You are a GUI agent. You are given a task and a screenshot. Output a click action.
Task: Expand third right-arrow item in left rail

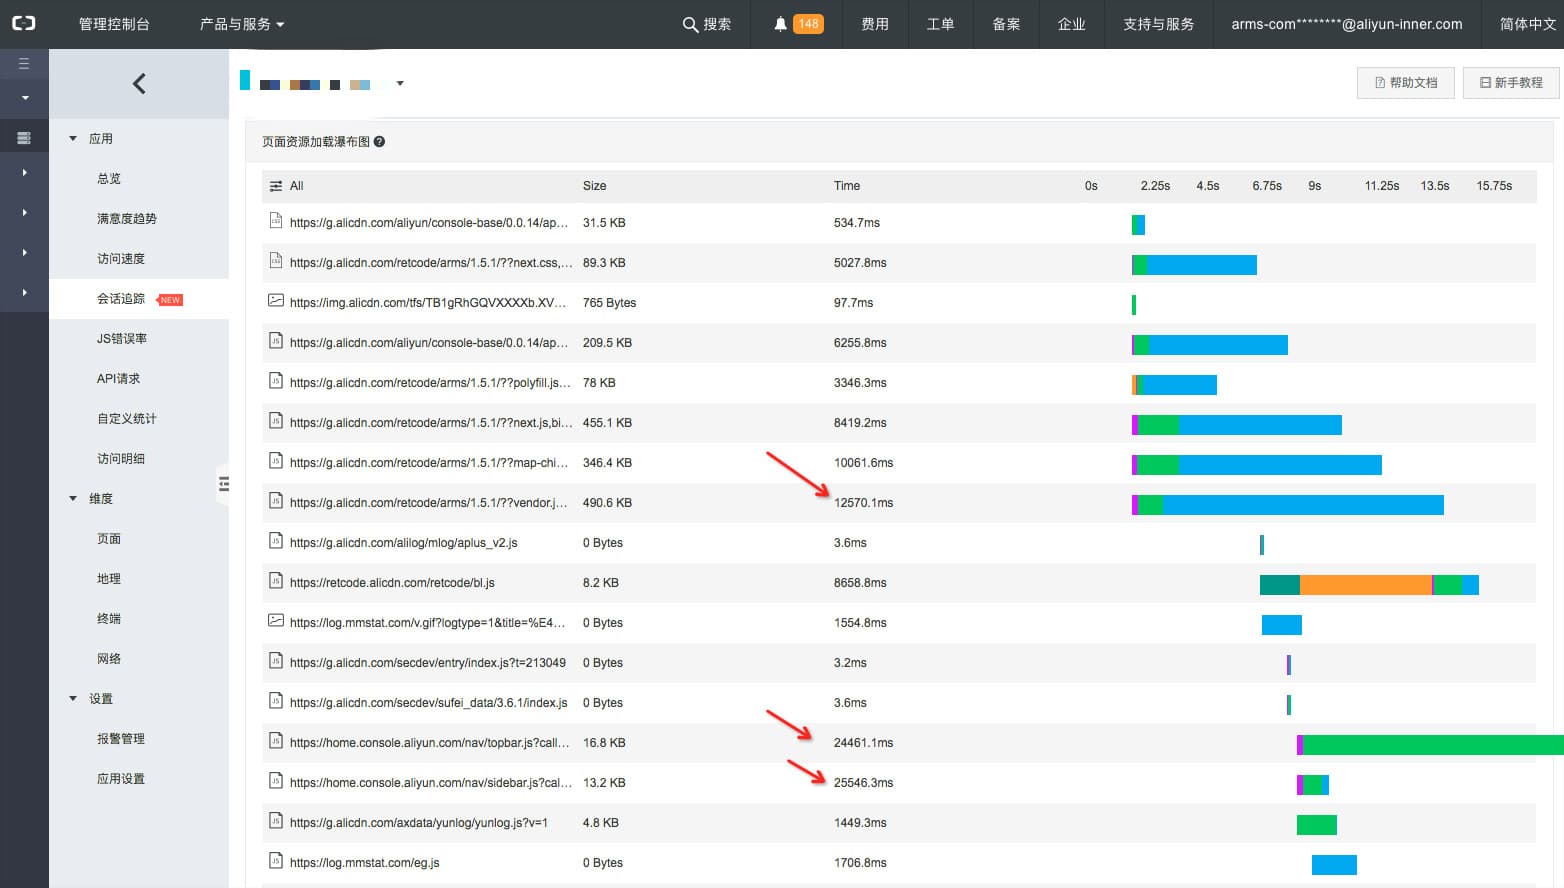[24, 252]
